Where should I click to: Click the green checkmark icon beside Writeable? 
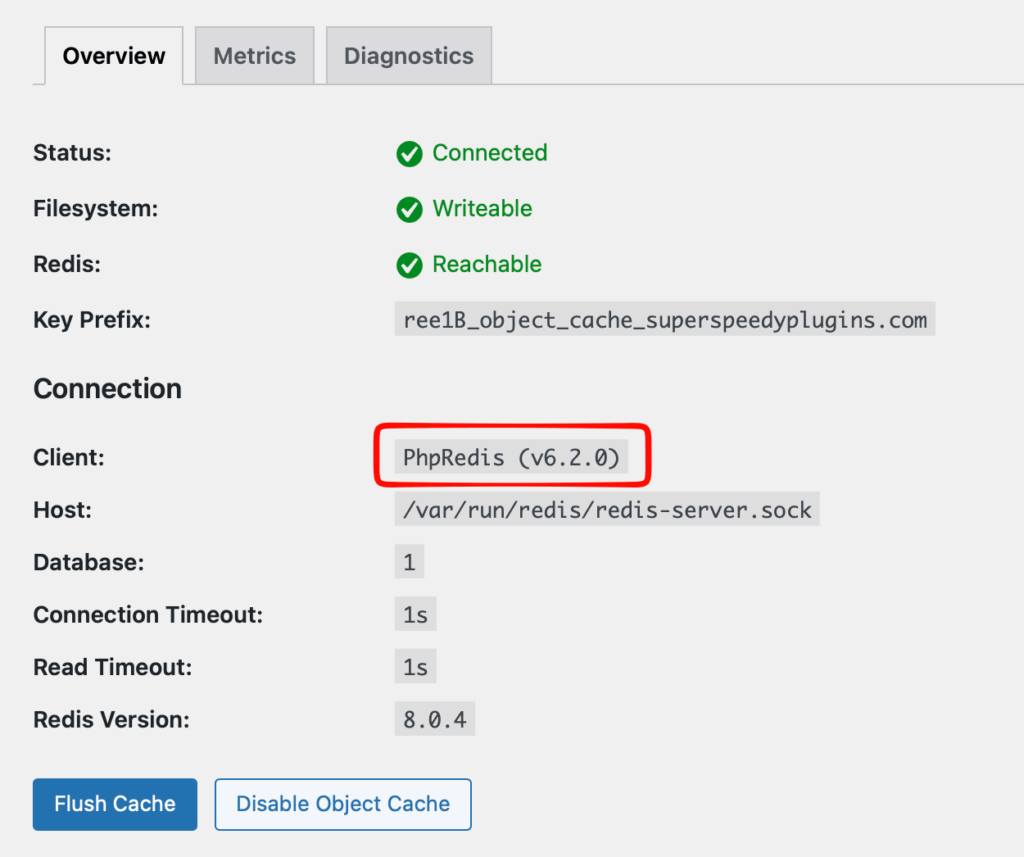[409, 210]
